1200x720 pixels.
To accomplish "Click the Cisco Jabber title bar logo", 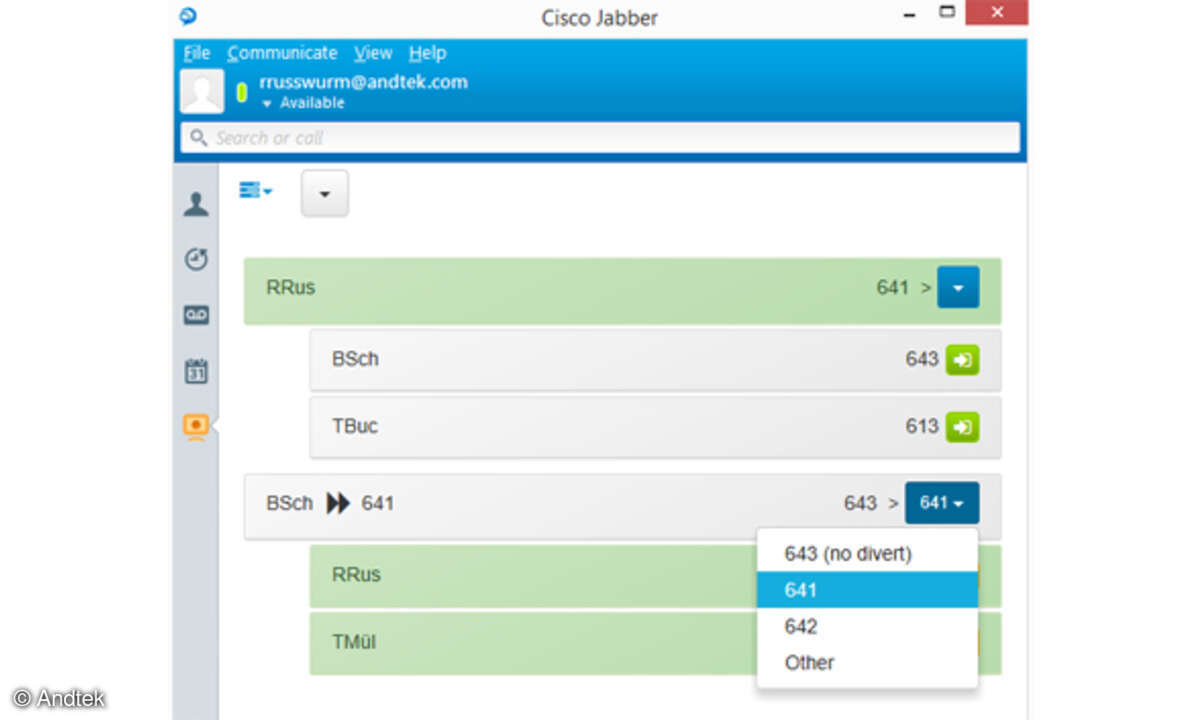I will pyautogui.click(x=188, y=17).
